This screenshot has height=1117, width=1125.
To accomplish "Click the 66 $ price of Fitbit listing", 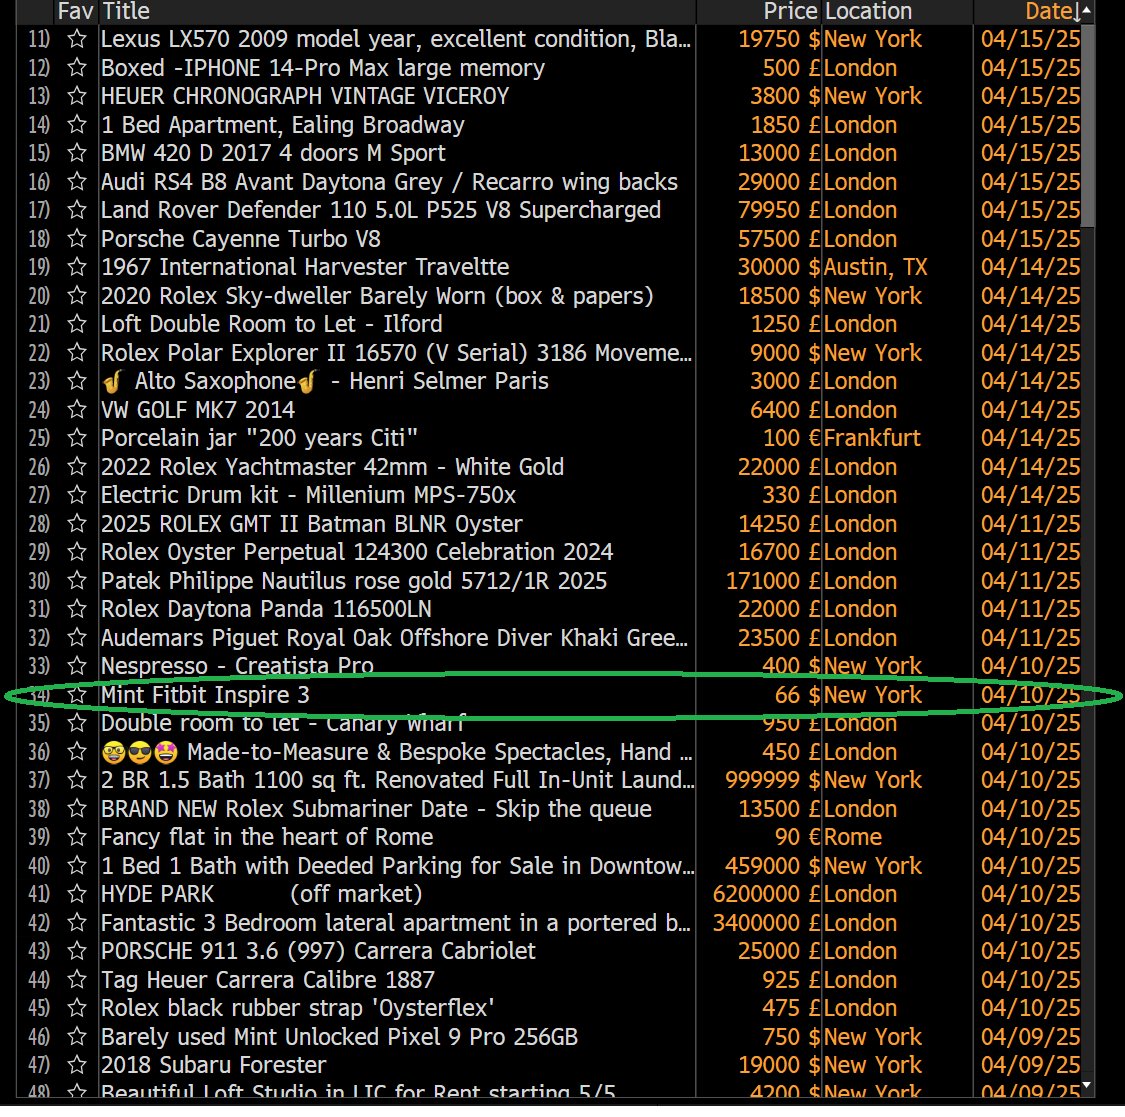I will [797, 694].
